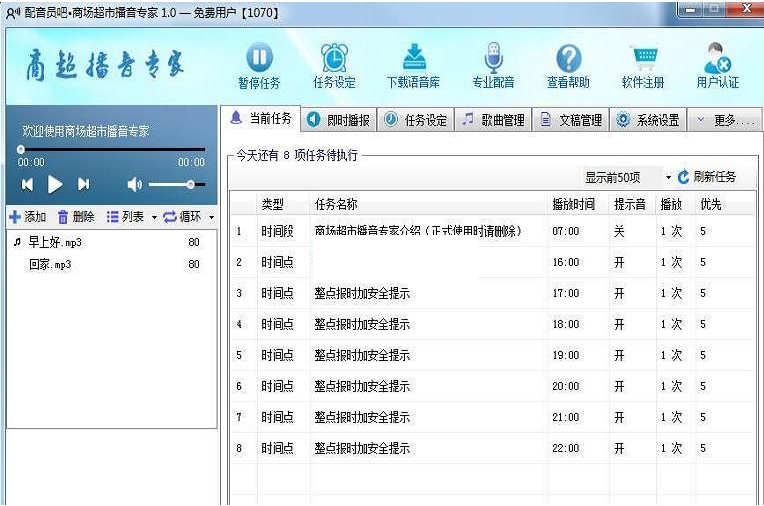Click 下载语音库 download voice library icon
The height and width of the screenshot is (506, 764).
coord(413,58)
